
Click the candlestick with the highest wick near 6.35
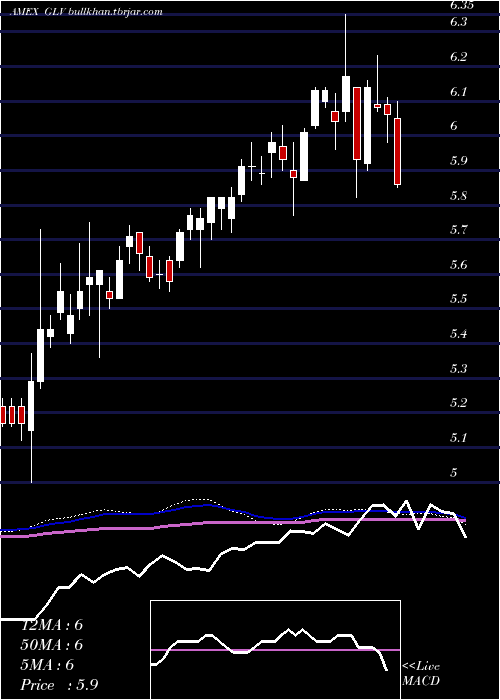point(346,68)
